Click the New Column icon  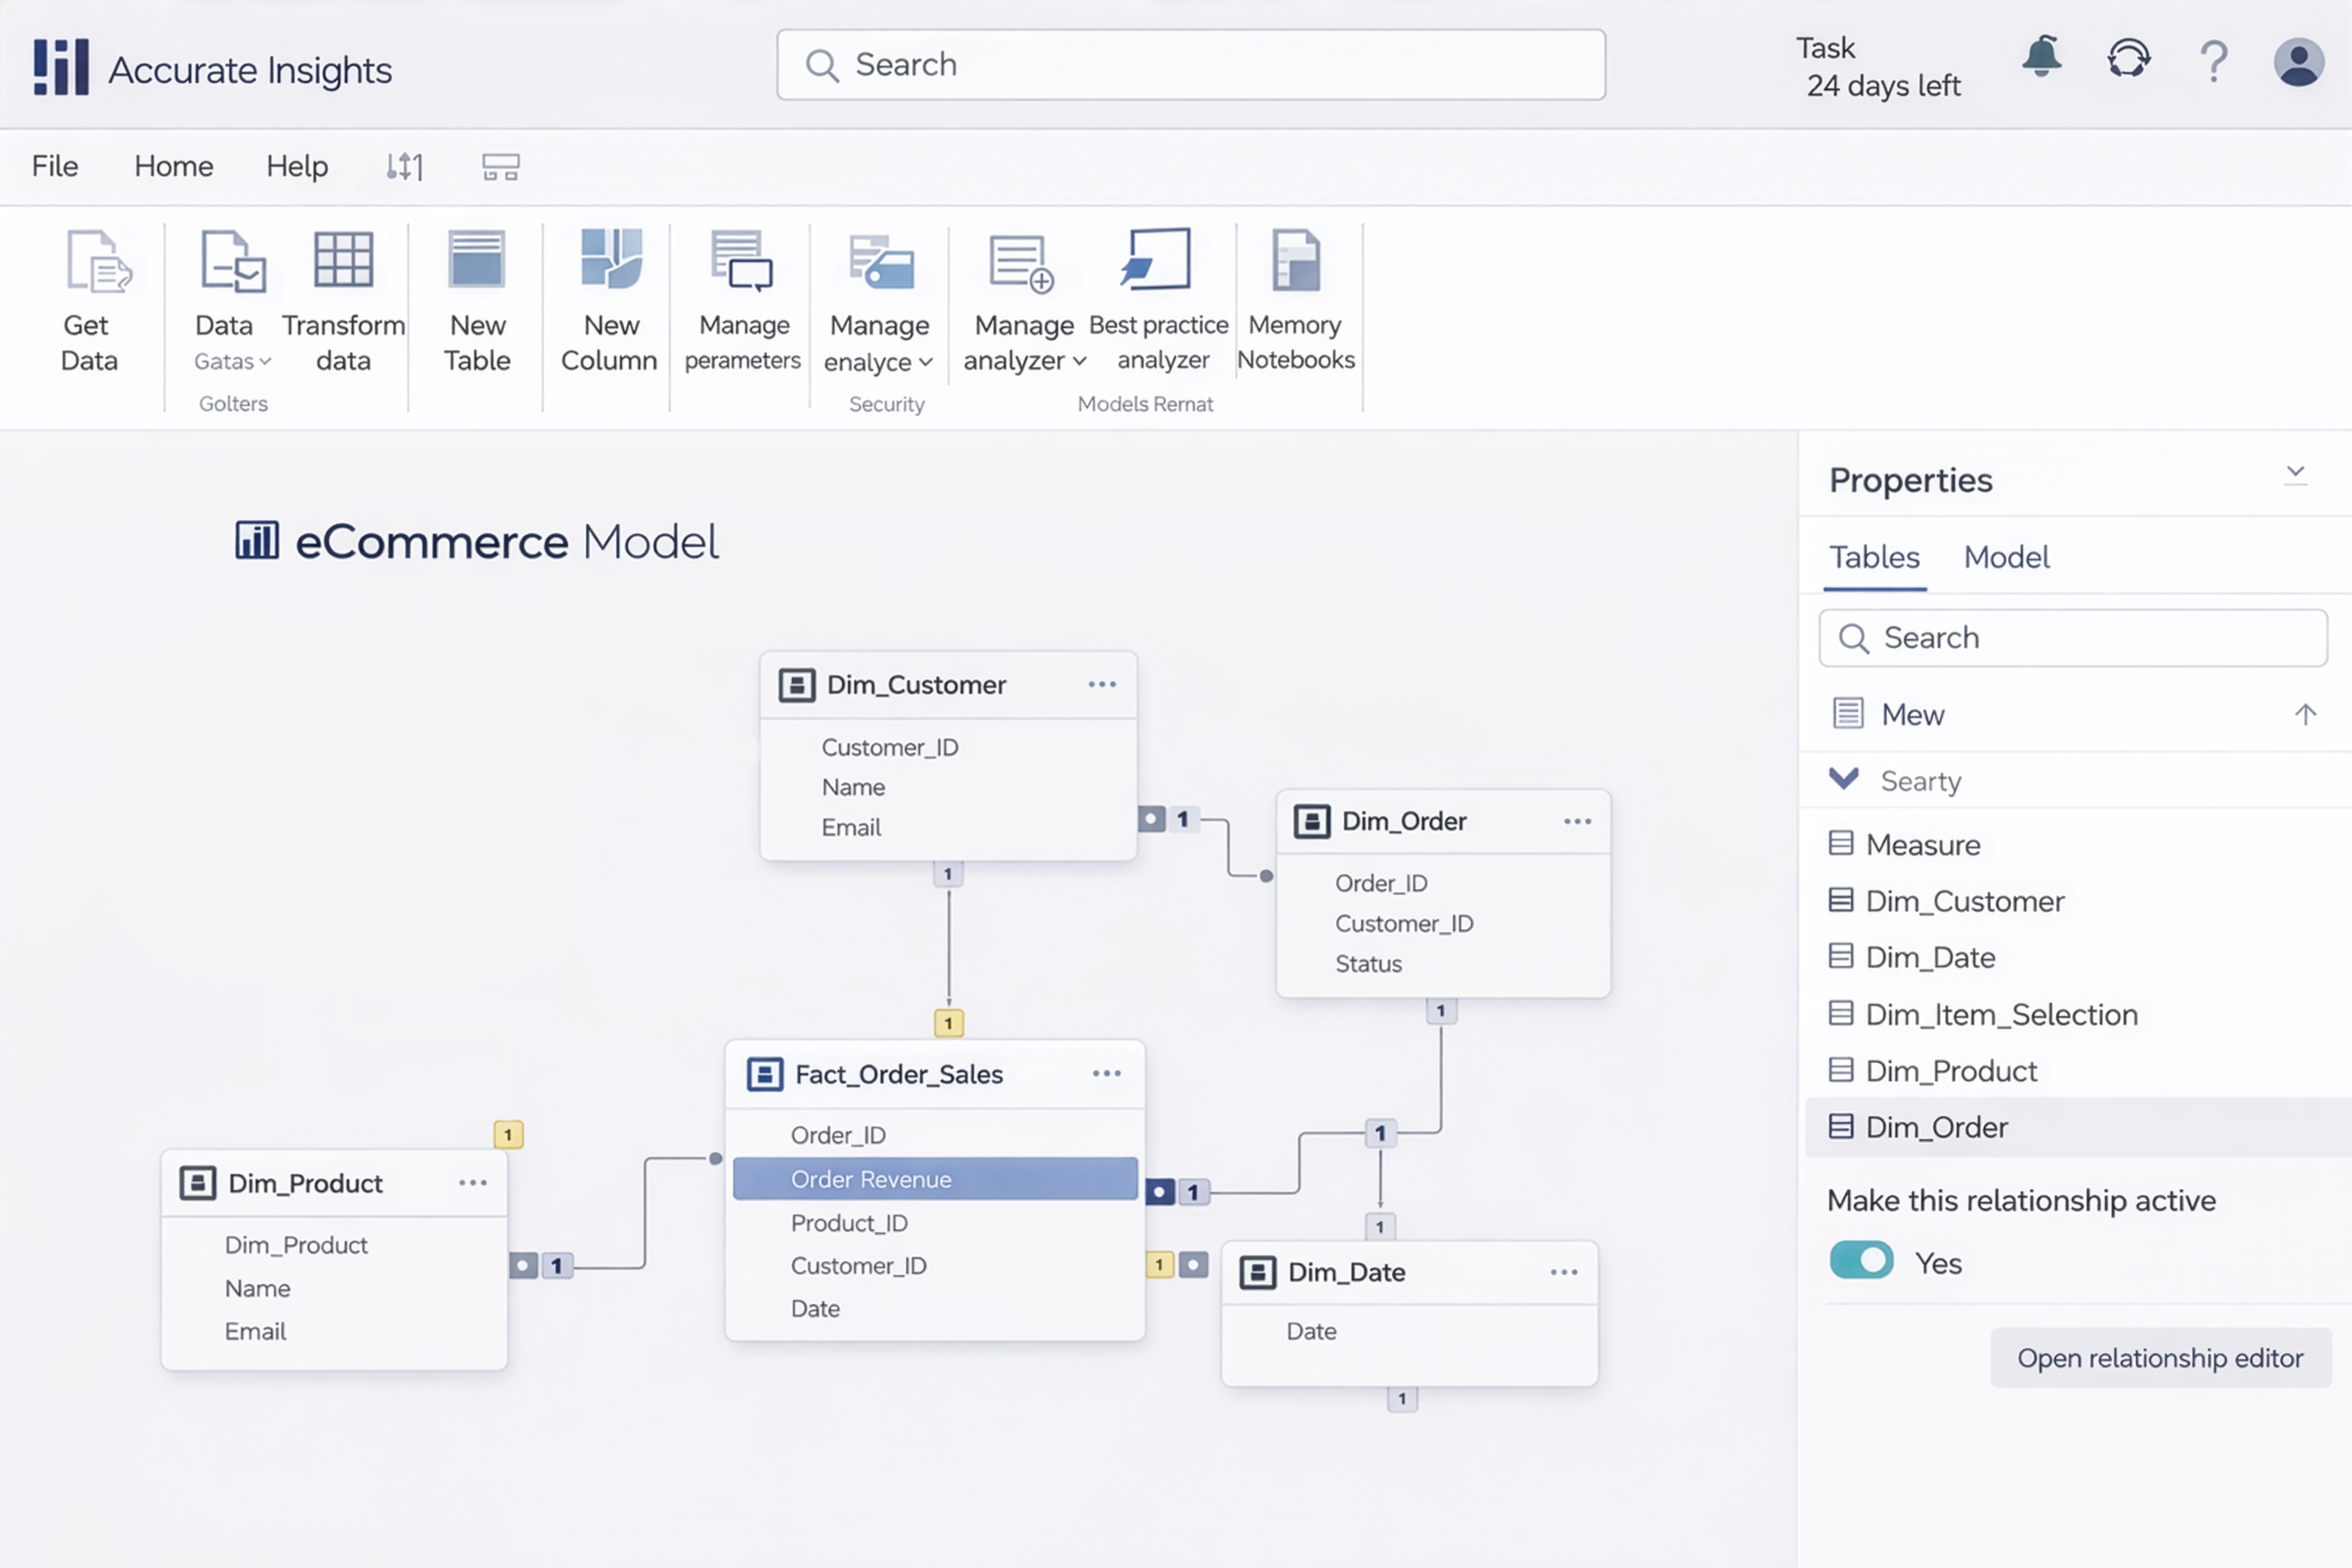(x=610, y=260)
